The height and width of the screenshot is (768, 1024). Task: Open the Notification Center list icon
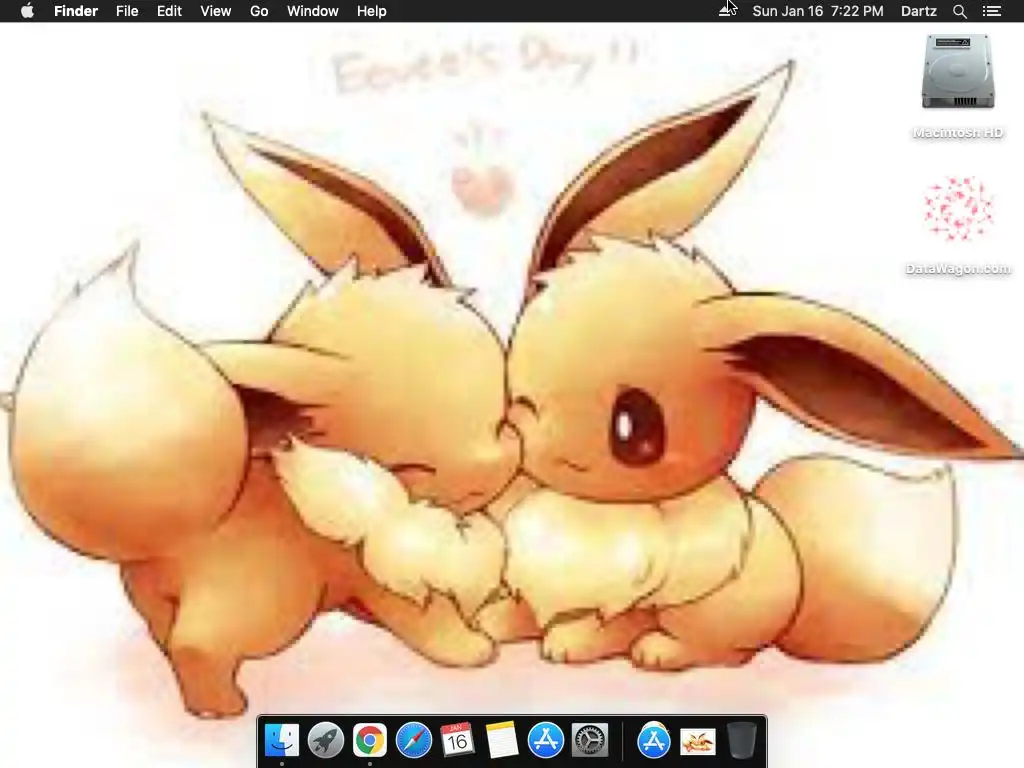tap(991, 11)
